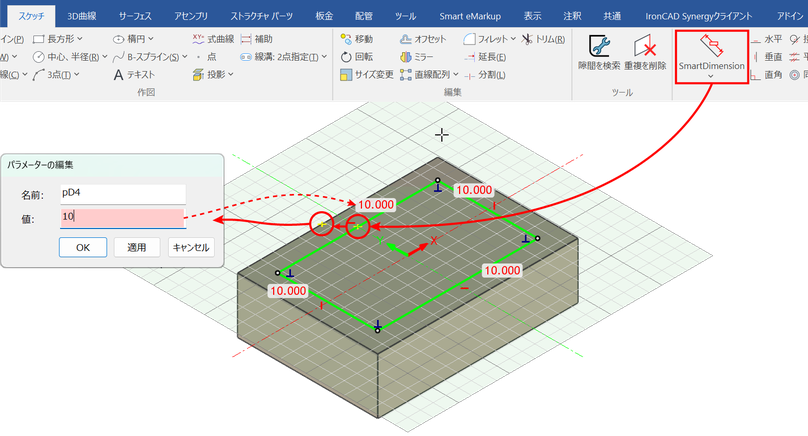The height and width of the screenshot is (436, 808).
Task: Select the トリム trim tool
Action: (x=543, y=39)
